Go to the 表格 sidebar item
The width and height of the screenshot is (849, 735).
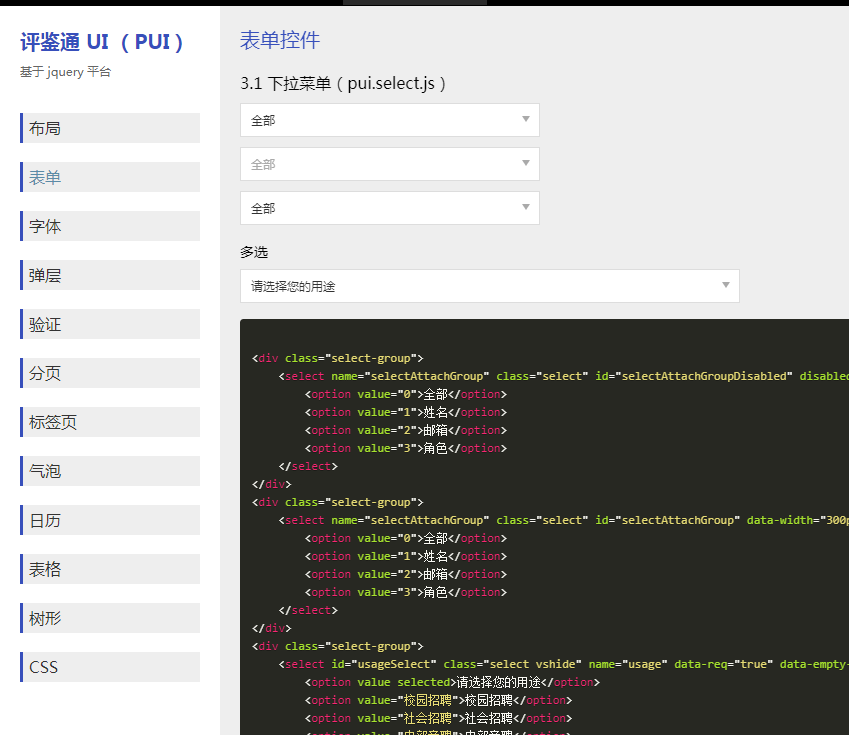click(x=110, y=569)
